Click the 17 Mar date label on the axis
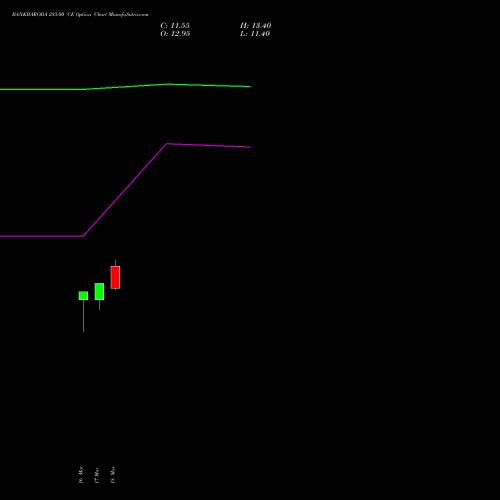Screen dimensions: 500x500 (97, 475)
